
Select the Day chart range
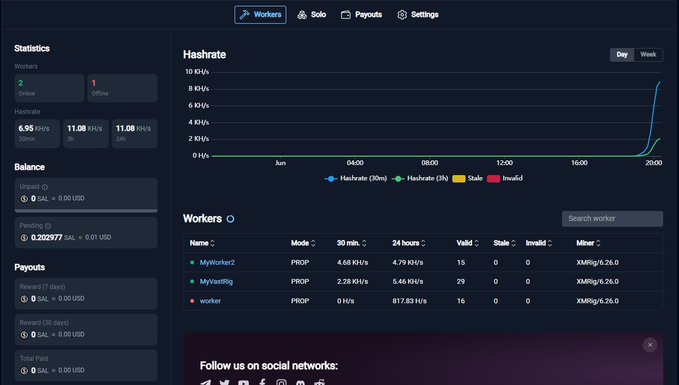pos(622,55)
